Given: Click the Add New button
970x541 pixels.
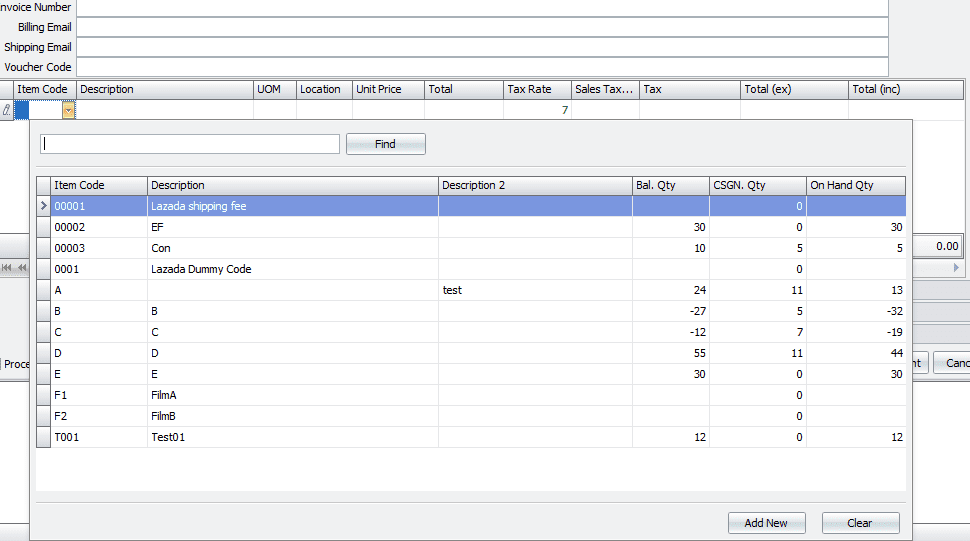Looking at the screenshot, I should click(x=765, y=523).
